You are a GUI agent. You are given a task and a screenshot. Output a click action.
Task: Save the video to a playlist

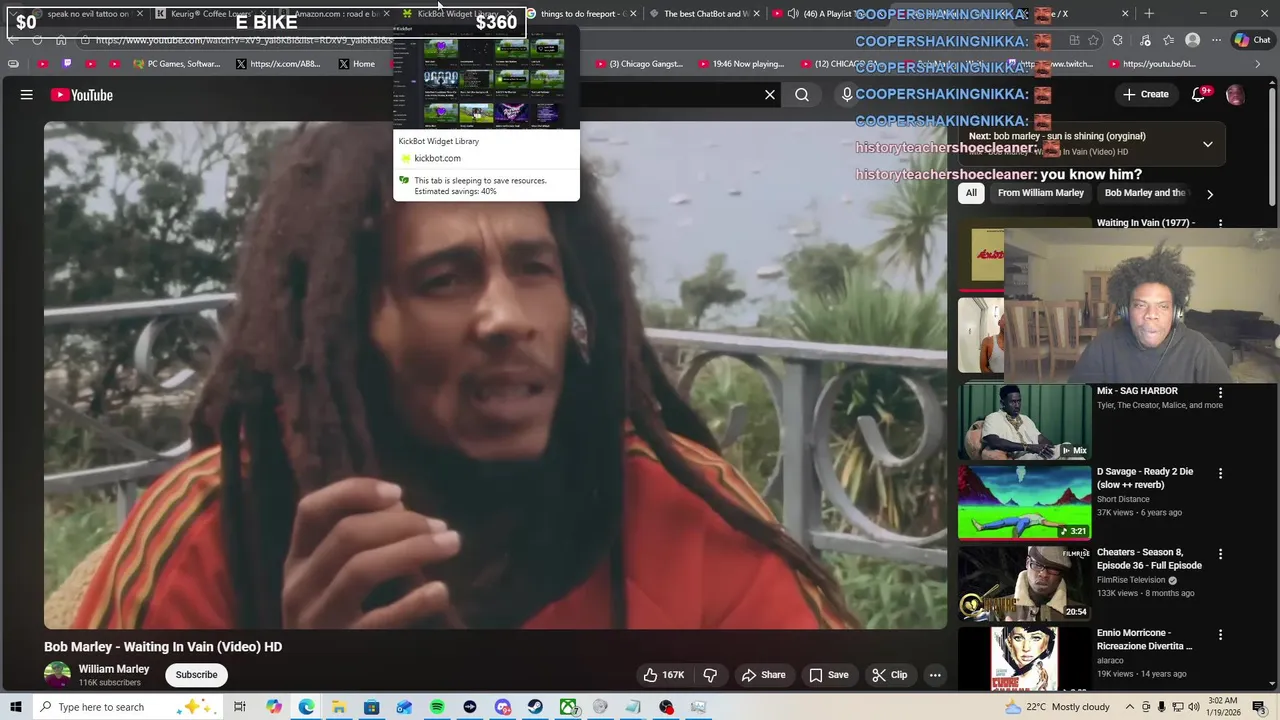(829, 675)
